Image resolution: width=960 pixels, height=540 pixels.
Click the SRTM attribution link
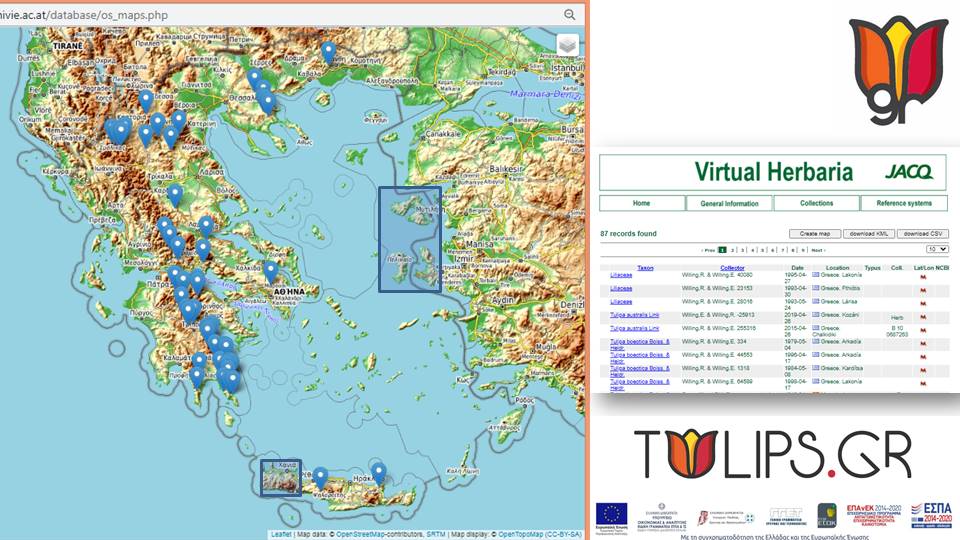pos(436,534)
